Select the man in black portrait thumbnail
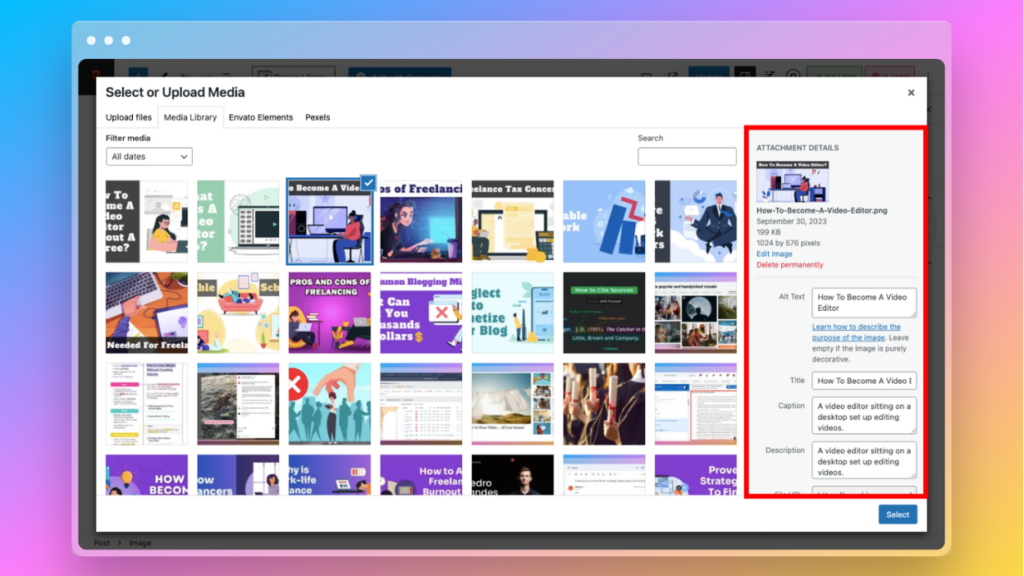This screenshot has height=576, width=1024. click(x=512, y=475)
